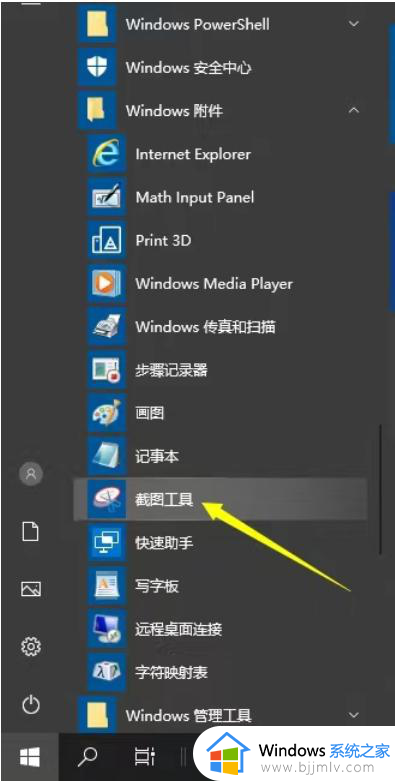Open taskbar search magnifier
395x781 pixels.
click(x=88, y=757)
